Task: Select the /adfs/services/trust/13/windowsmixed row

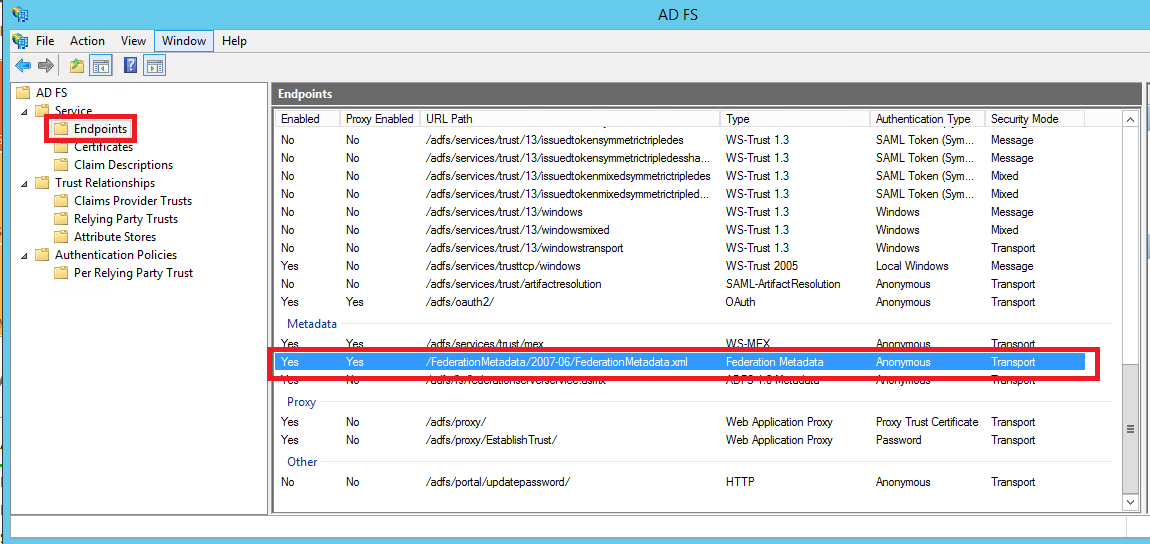Action: click(680, 230)
